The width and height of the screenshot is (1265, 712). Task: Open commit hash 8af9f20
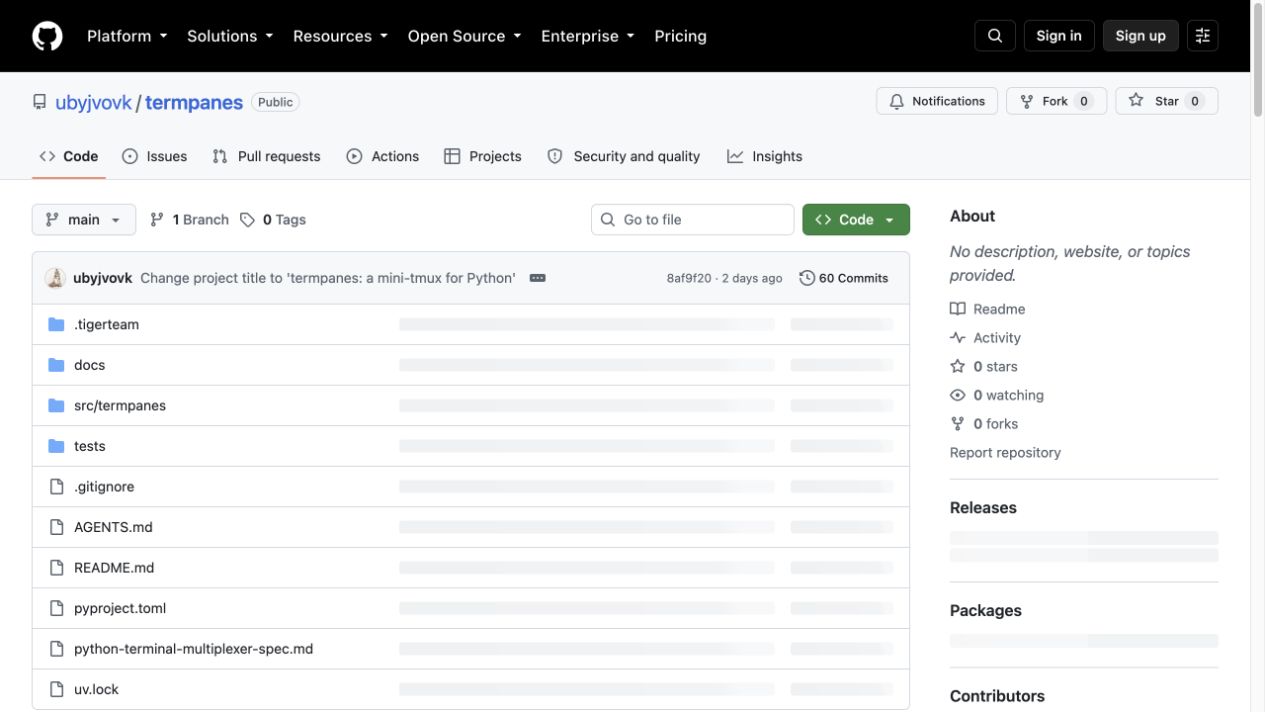tap(689, 278)
